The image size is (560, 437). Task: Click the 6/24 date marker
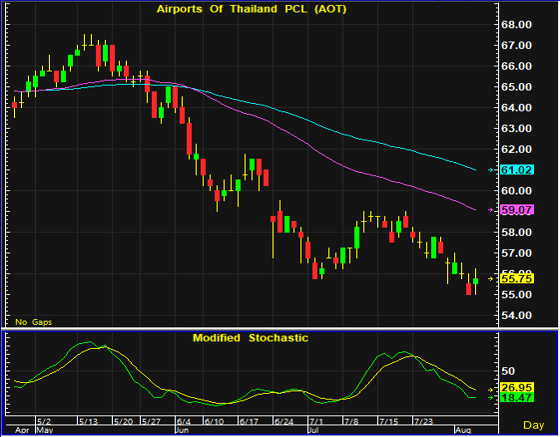(x=284, y=421)
